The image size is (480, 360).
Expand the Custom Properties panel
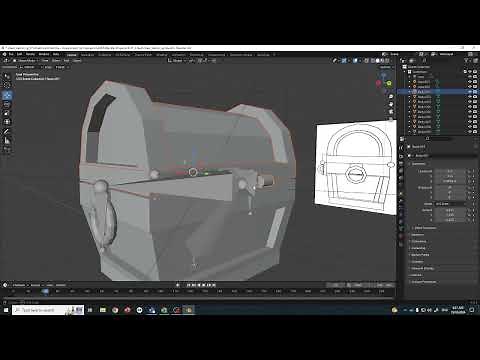coord(423,282)
